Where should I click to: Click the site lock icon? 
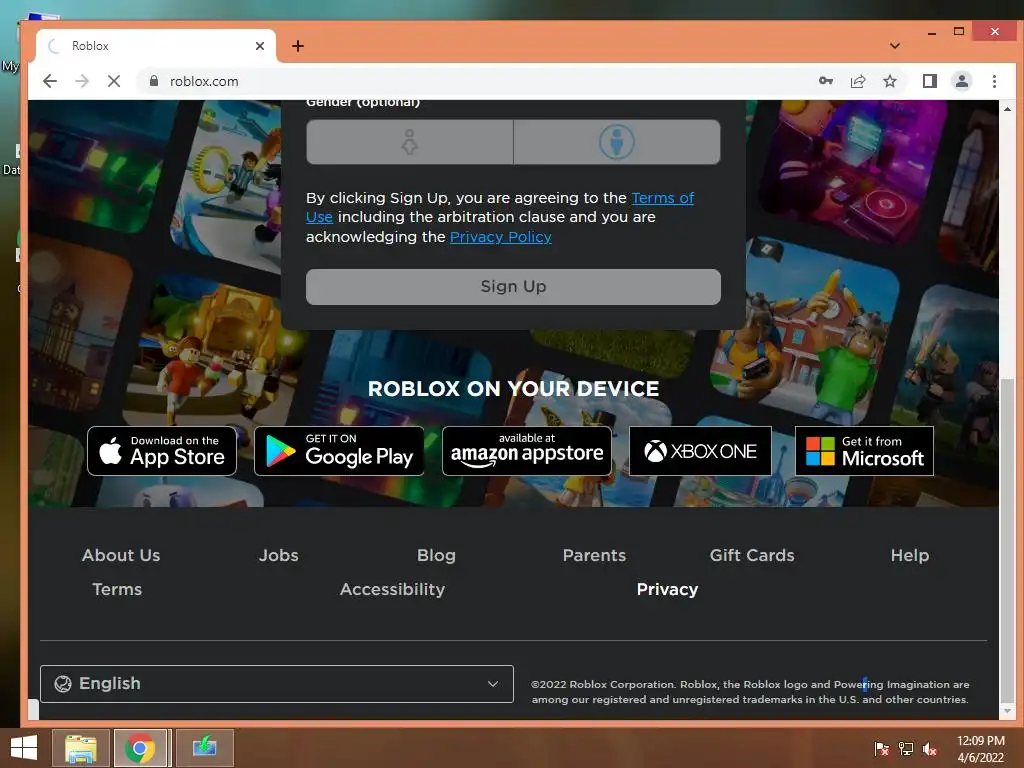pyautogui.click(x=154, y=81)
